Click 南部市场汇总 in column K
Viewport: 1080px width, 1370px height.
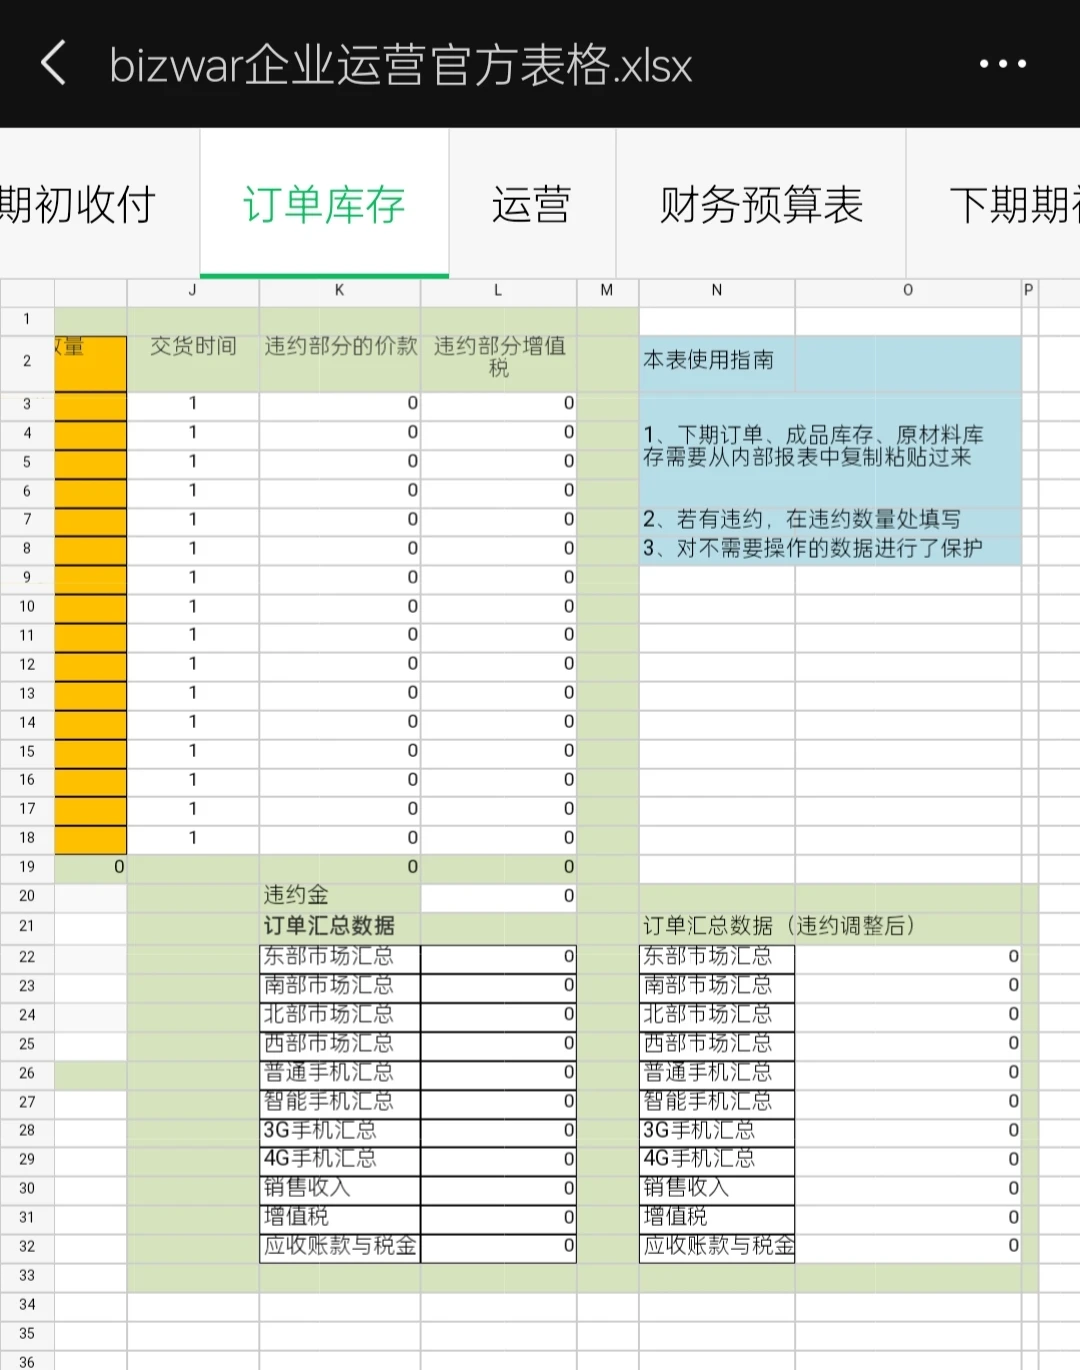[x=340, y=986]
